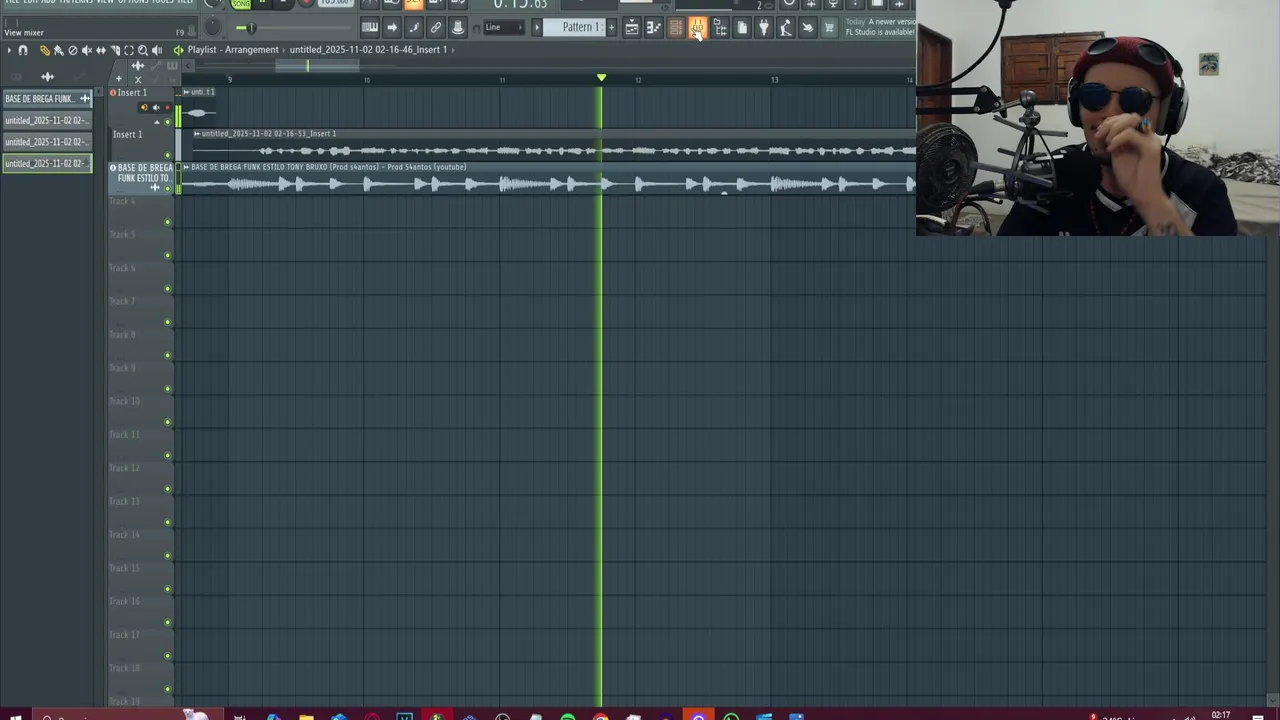This screenshot has height=720, width=1280.
Task: Select second picker item untitled_2025-11-02
Action: [x=47, y=120]
